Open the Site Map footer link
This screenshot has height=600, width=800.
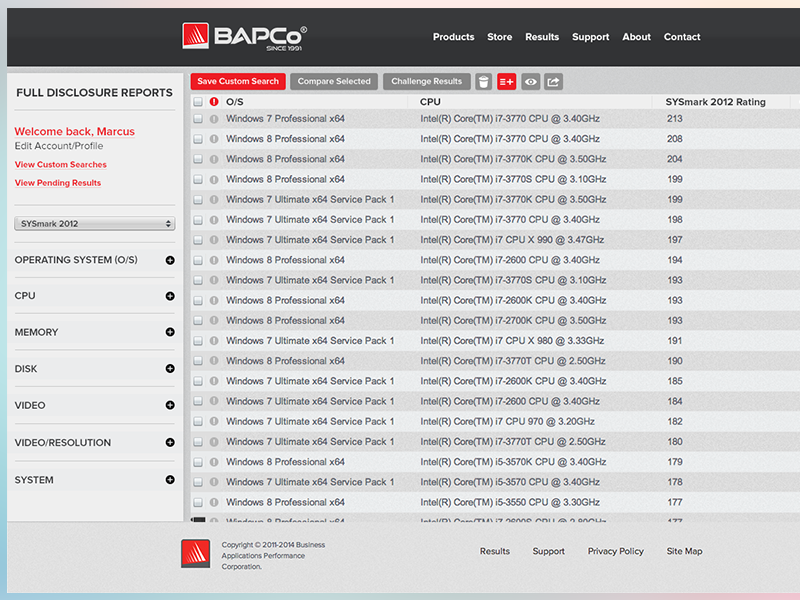[x=684, y=551]
